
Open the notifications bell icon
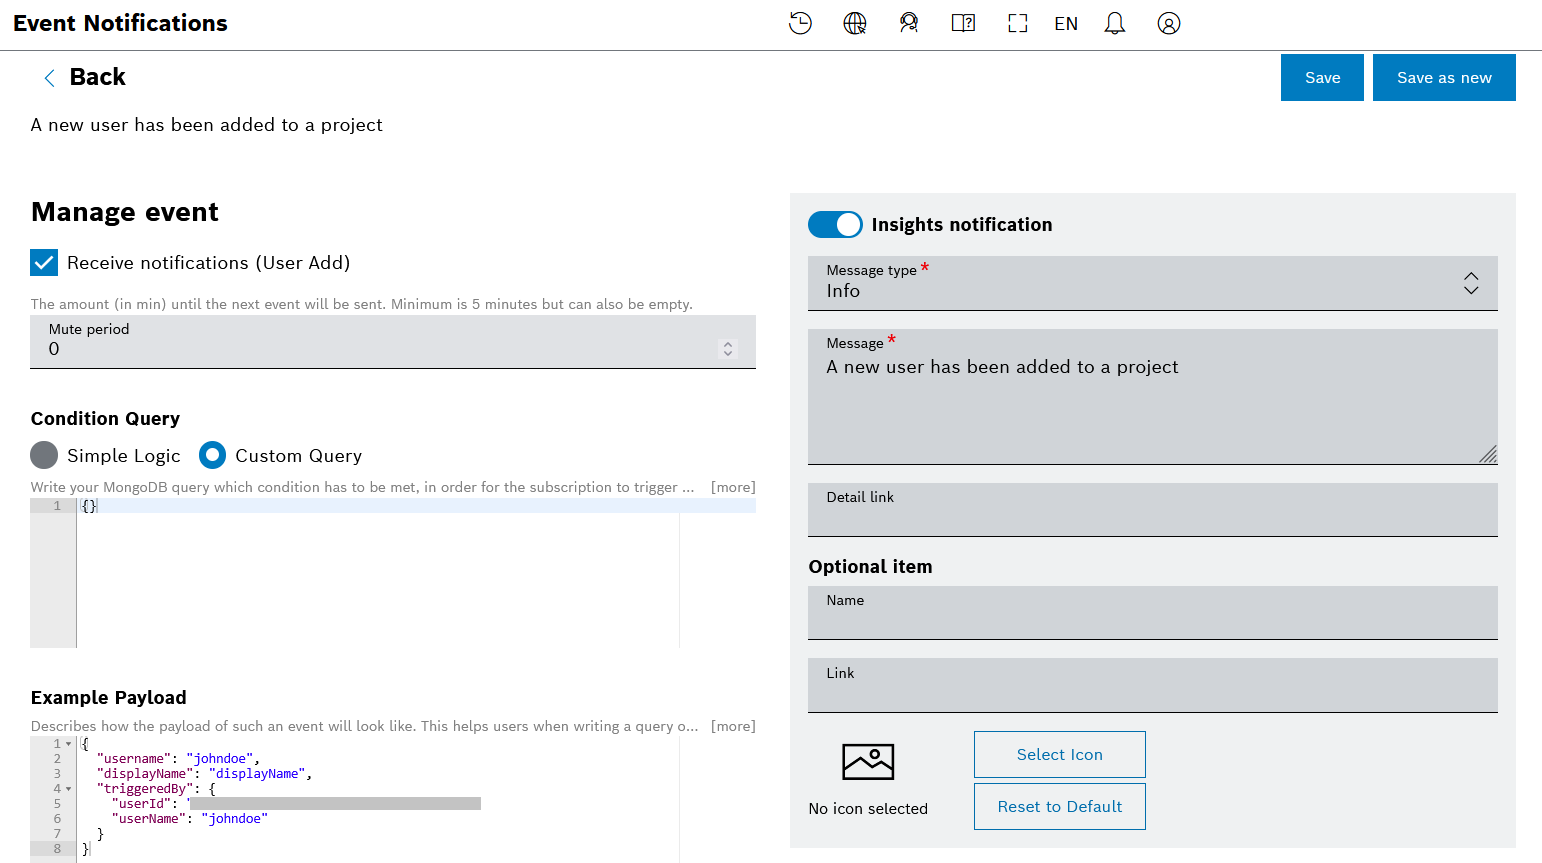[x=1114, y=23]
